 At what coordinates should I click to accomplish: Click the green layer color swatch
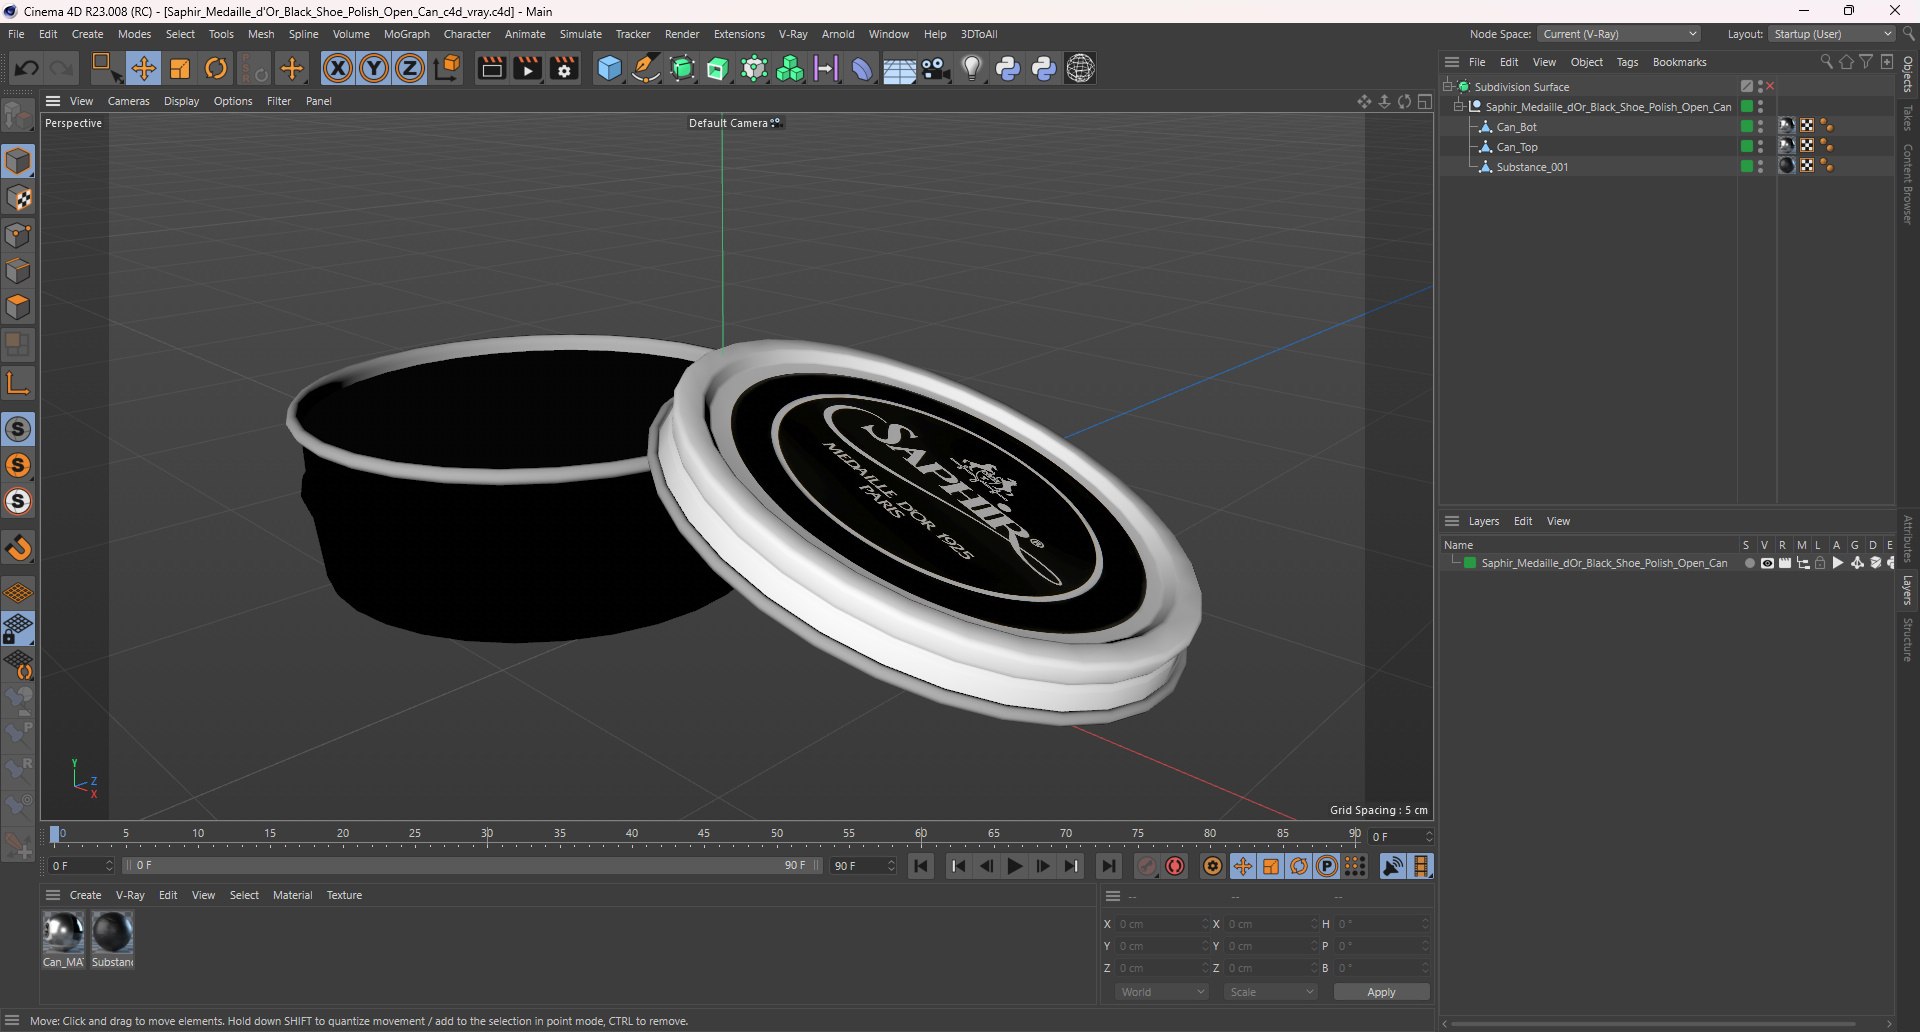tap(1470, 563)
